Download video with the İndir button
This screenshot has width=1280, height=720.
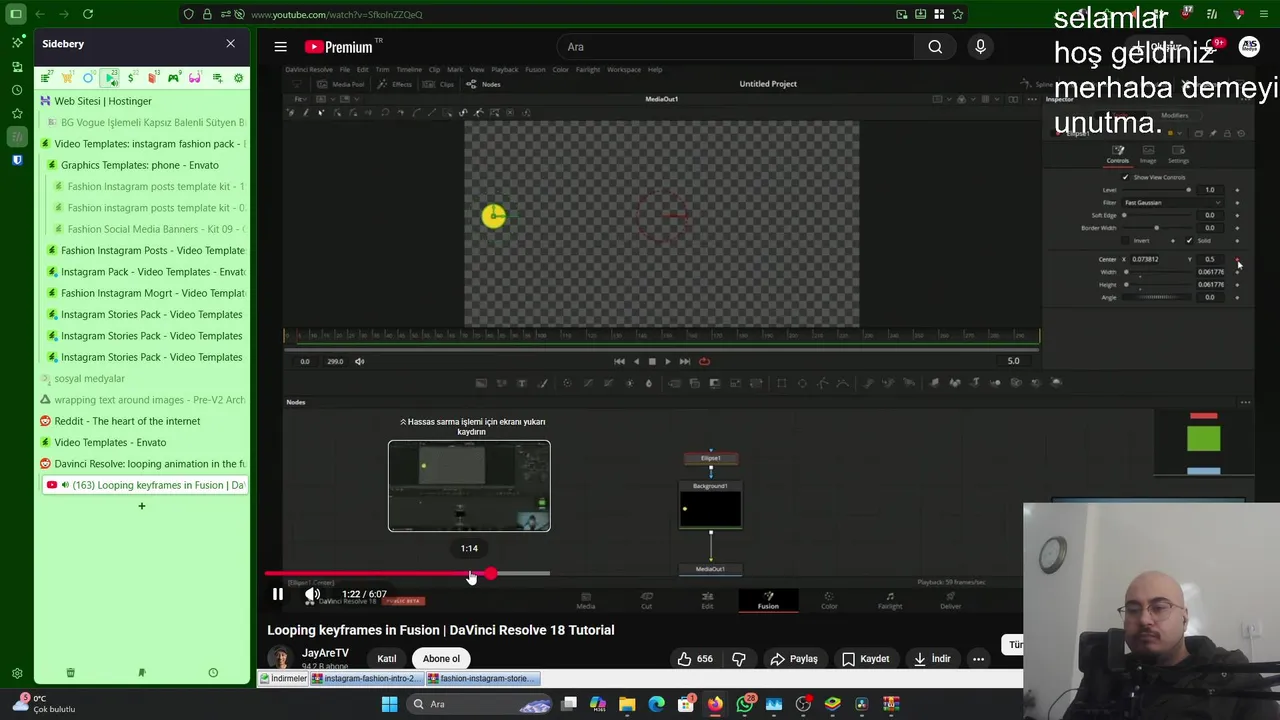coord(932,659)
